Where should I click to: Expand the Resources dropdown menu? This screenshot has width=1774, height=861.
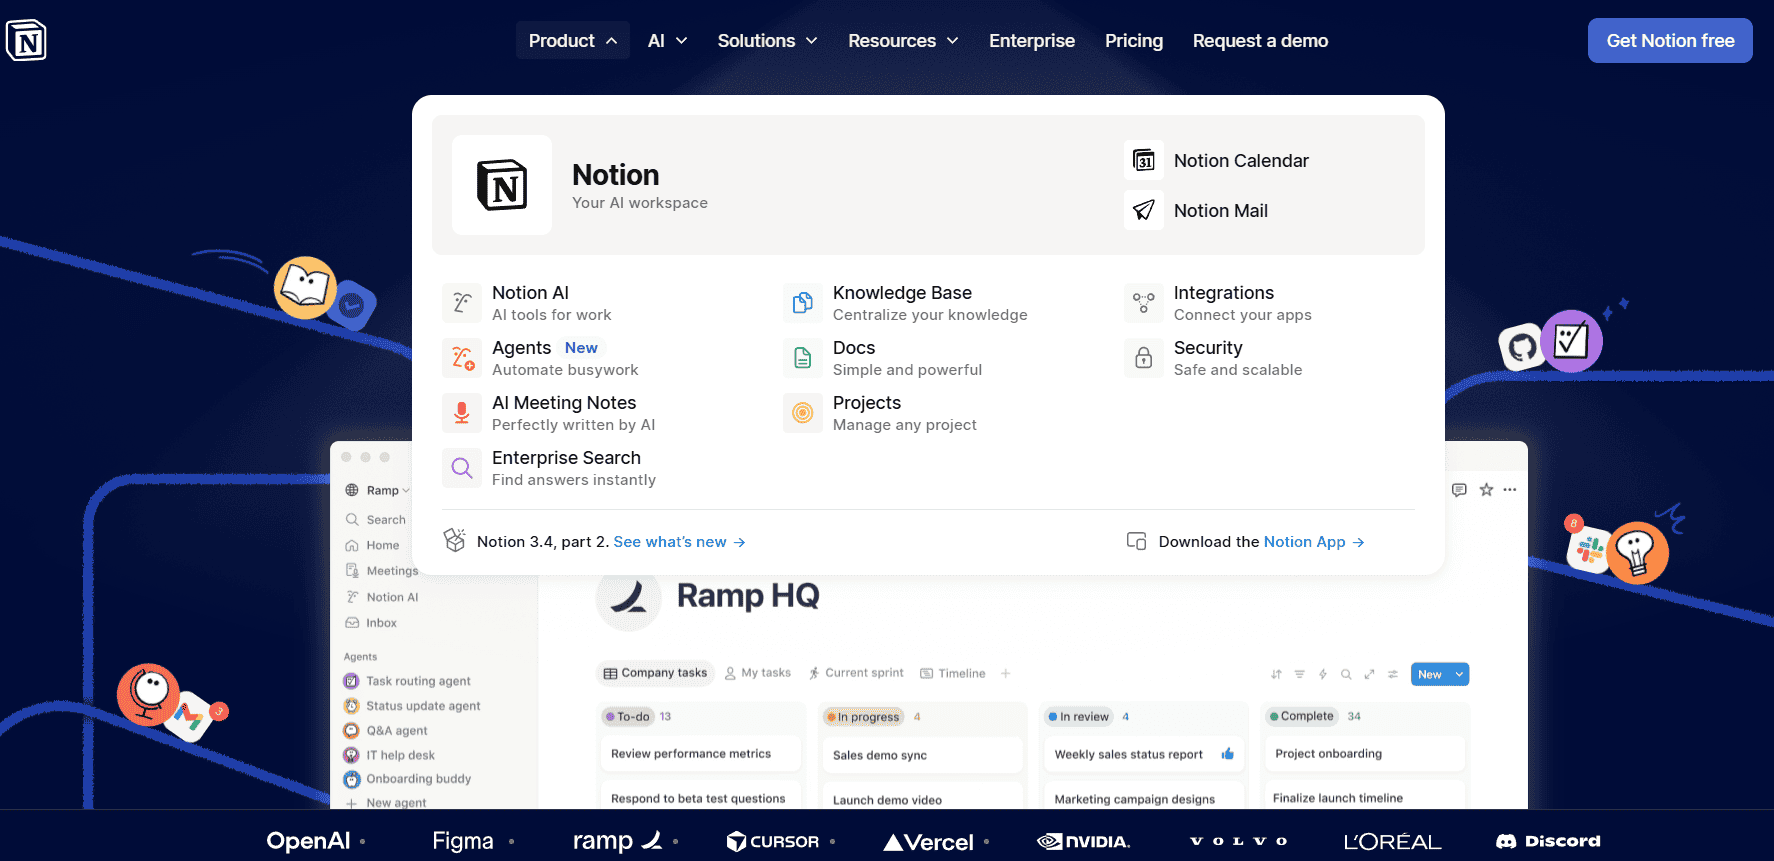tap(904, 40)
